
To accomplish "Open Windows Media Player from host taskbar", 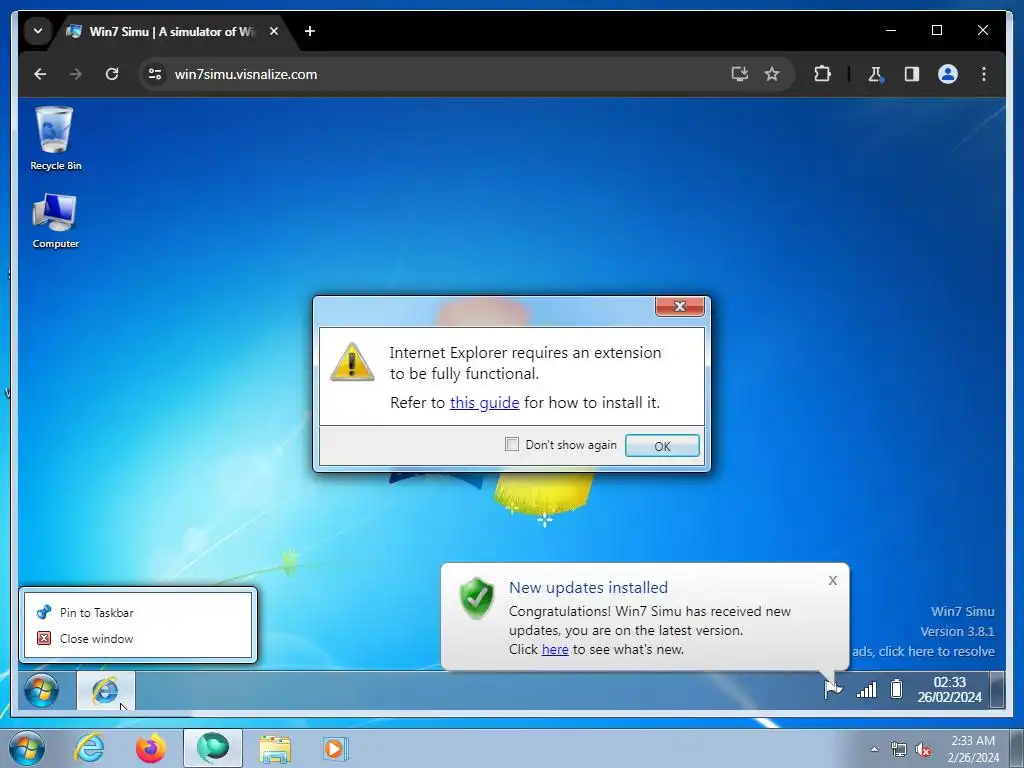I will point(336,748).
